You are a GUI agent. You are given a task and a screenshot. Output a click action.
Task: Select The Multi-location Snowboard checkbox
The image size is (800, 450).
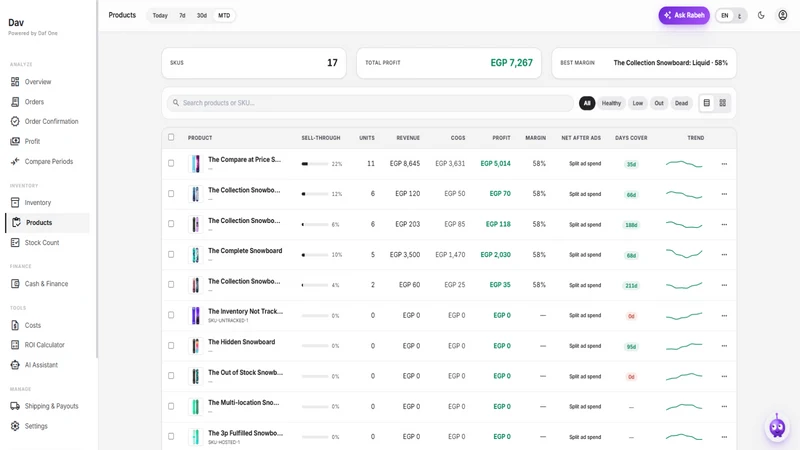coord(171,406)
